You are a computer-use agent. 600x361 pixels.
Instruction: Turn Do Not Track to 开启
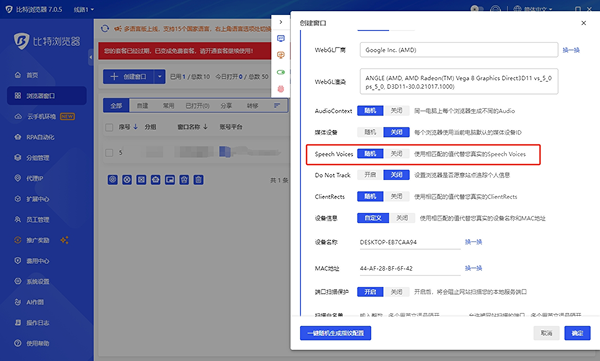coord(370,175)
